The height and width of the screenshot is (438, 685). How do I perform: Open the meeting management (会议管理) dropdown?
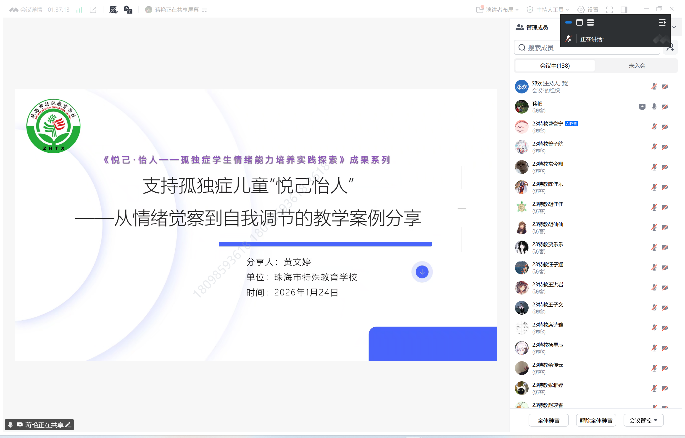(x=643, y=420)
